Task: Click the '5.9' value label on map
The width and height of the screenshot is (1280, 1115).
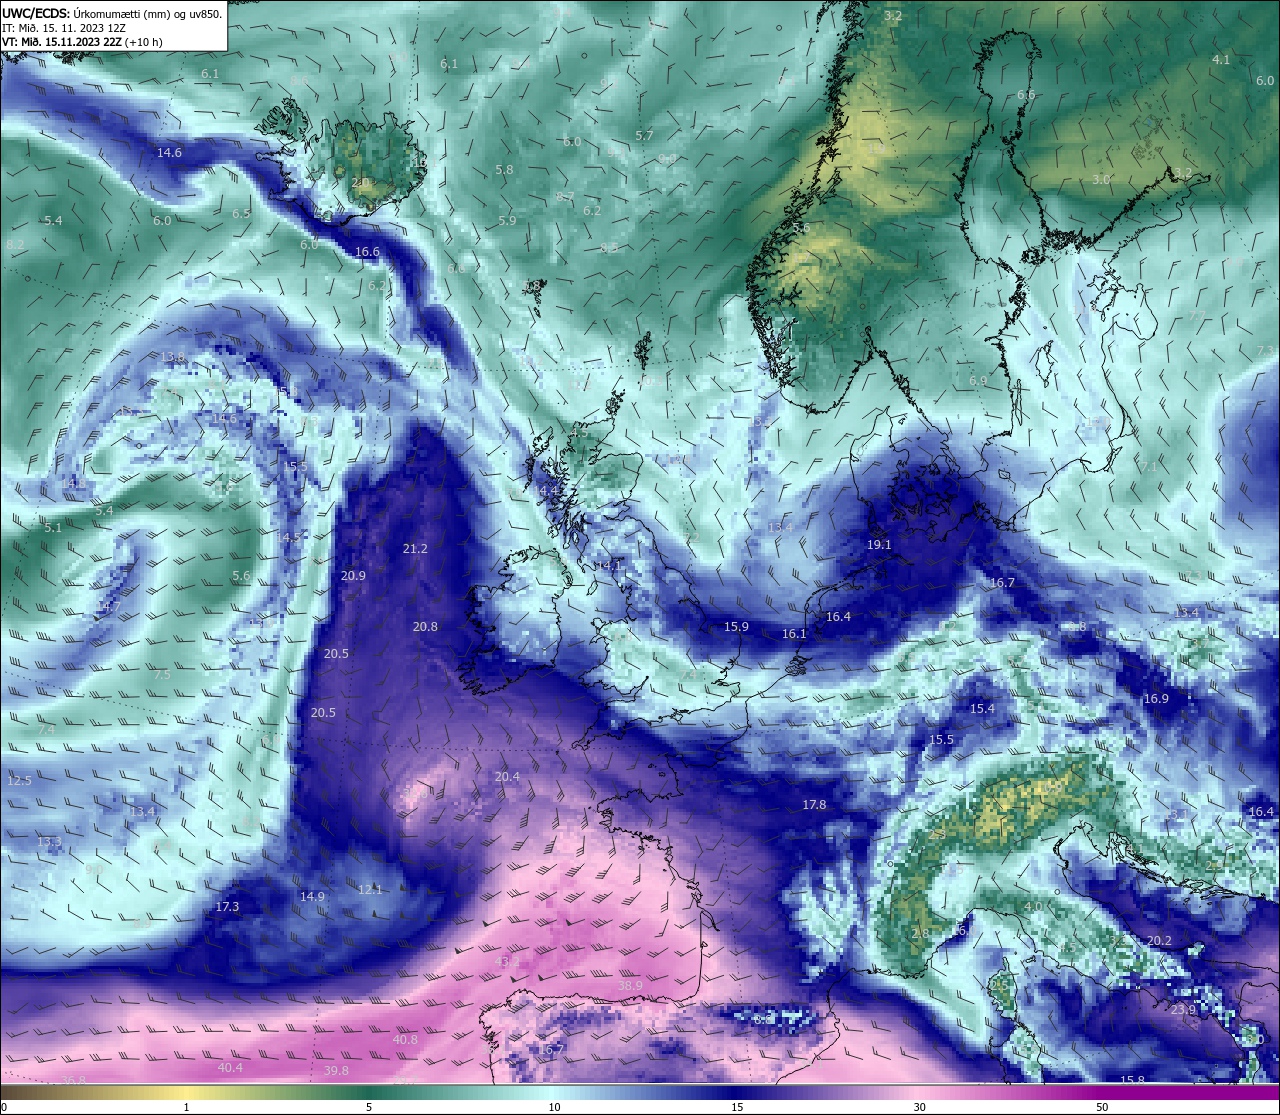Action: [507, 221]
